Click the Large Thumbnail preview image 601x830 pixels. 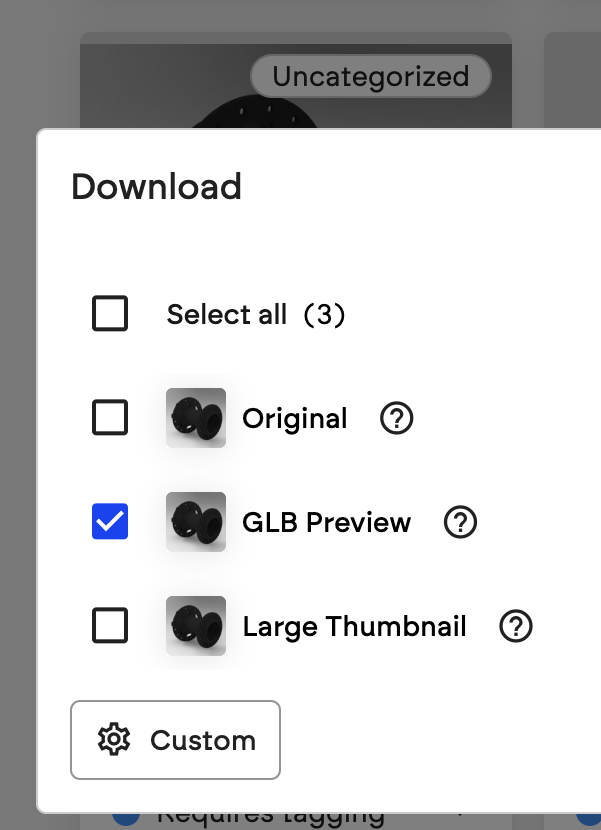(x=196, y=626)
